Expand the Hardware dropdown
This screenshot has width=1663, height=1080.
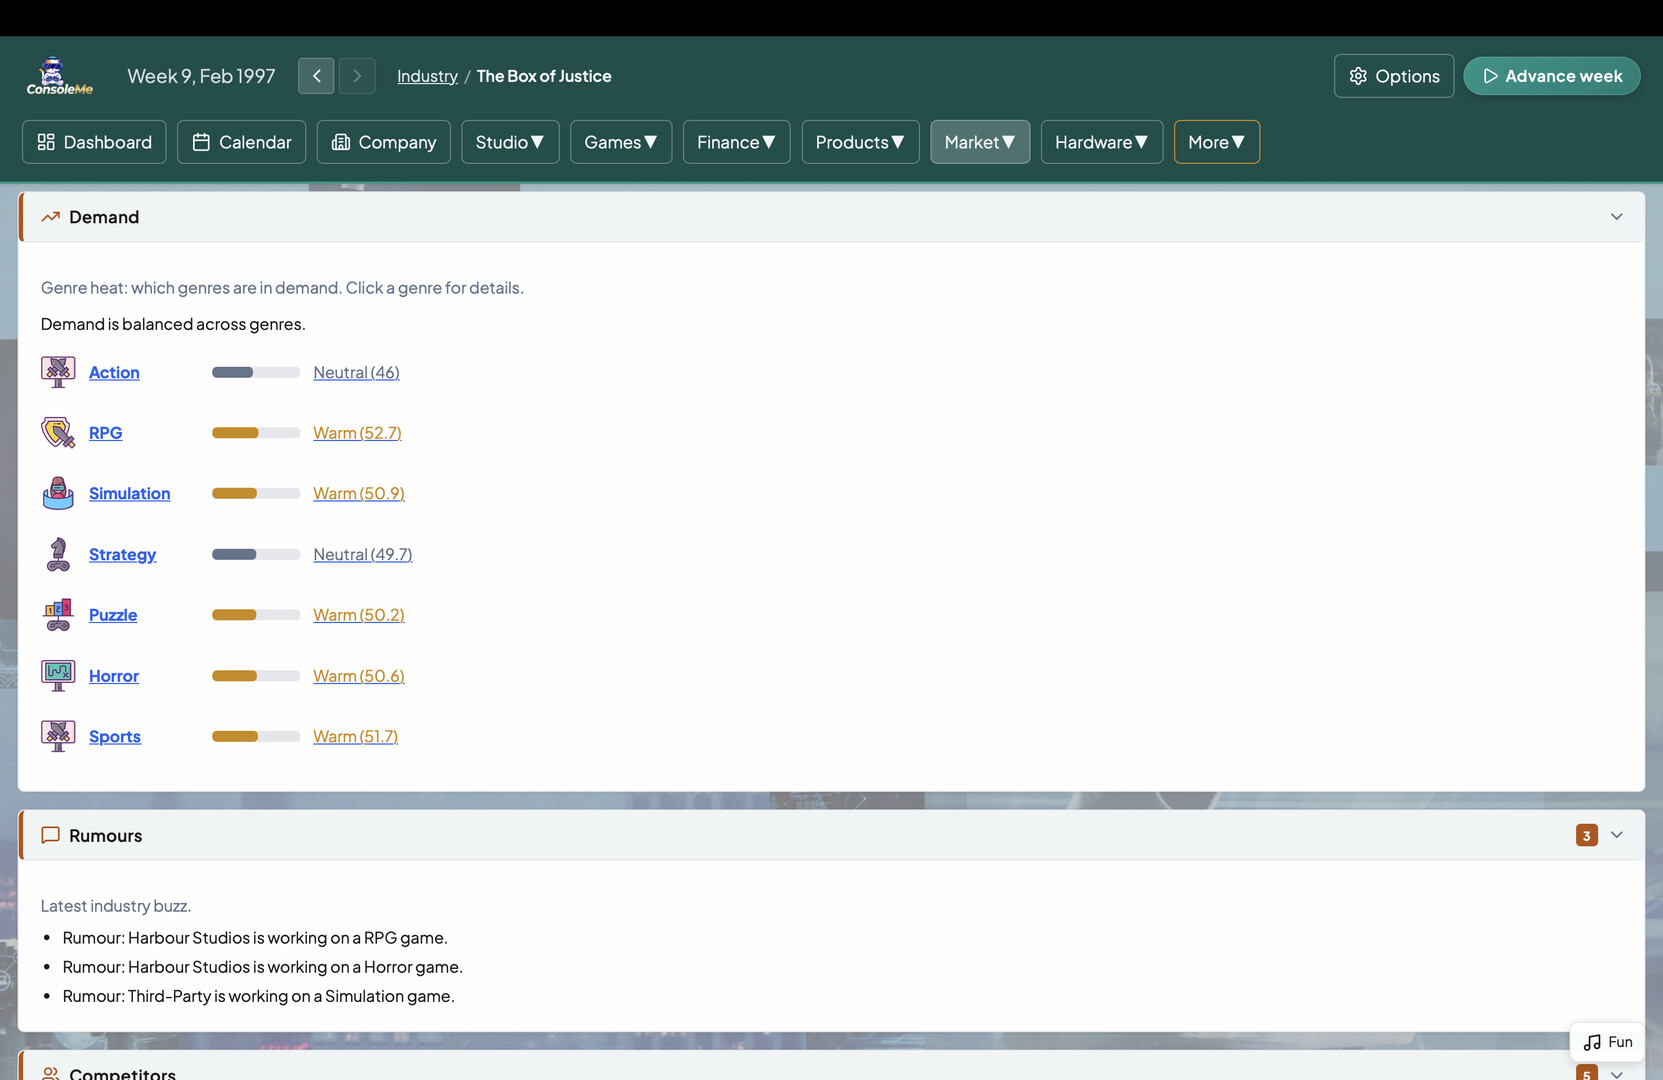(1101, 142)
